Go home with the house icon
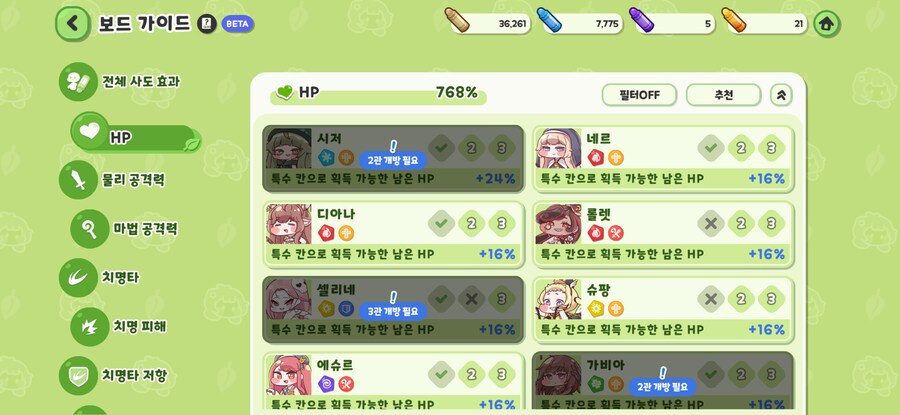Image resolution: width=900 pixels, height=415 pixels. [x=827, y=24]
